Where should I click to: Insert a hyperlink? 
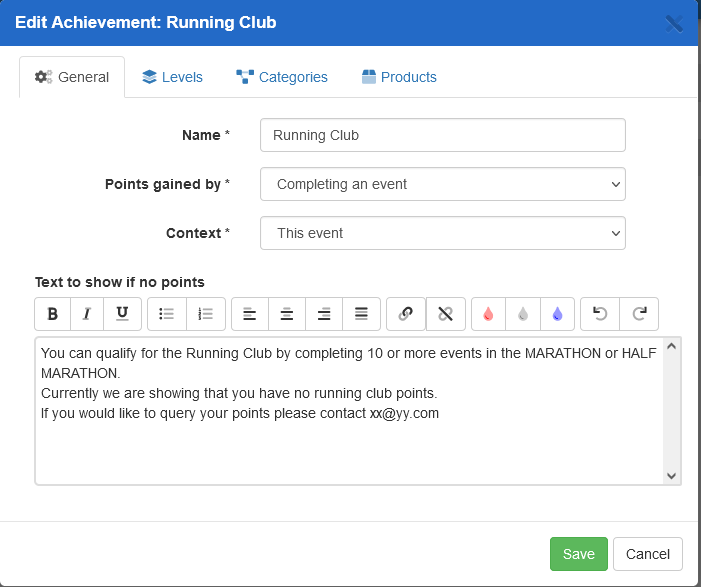coord(406,314)
